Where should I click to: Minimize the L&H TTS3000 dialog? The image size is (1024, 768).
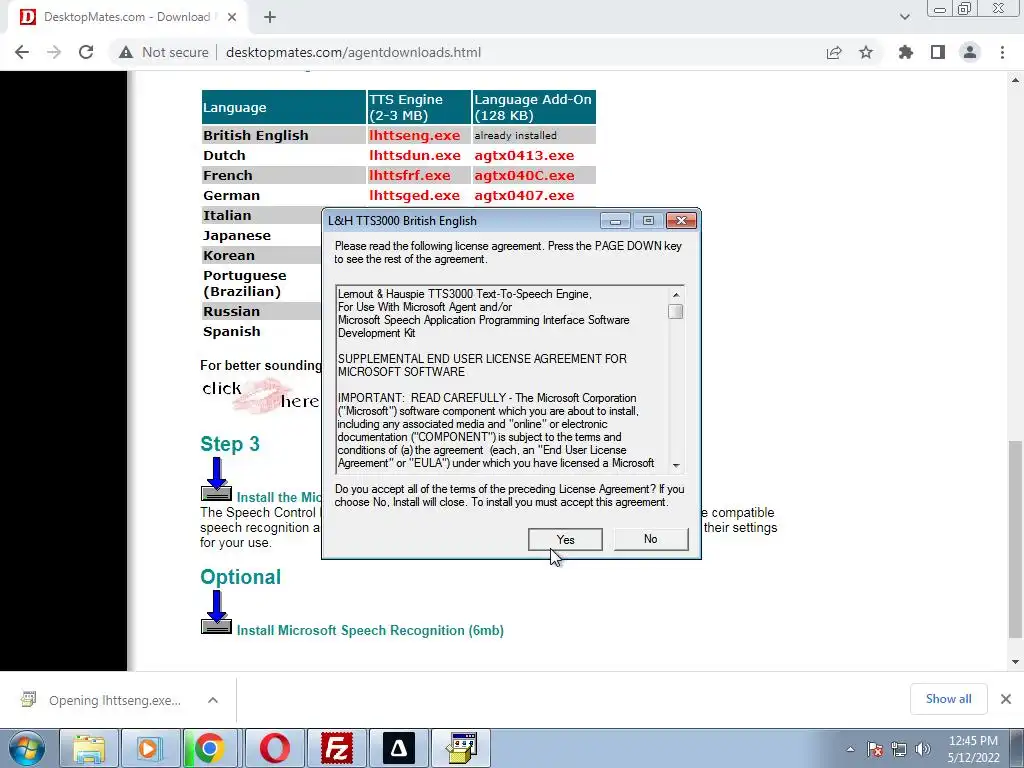coord(615,221)
